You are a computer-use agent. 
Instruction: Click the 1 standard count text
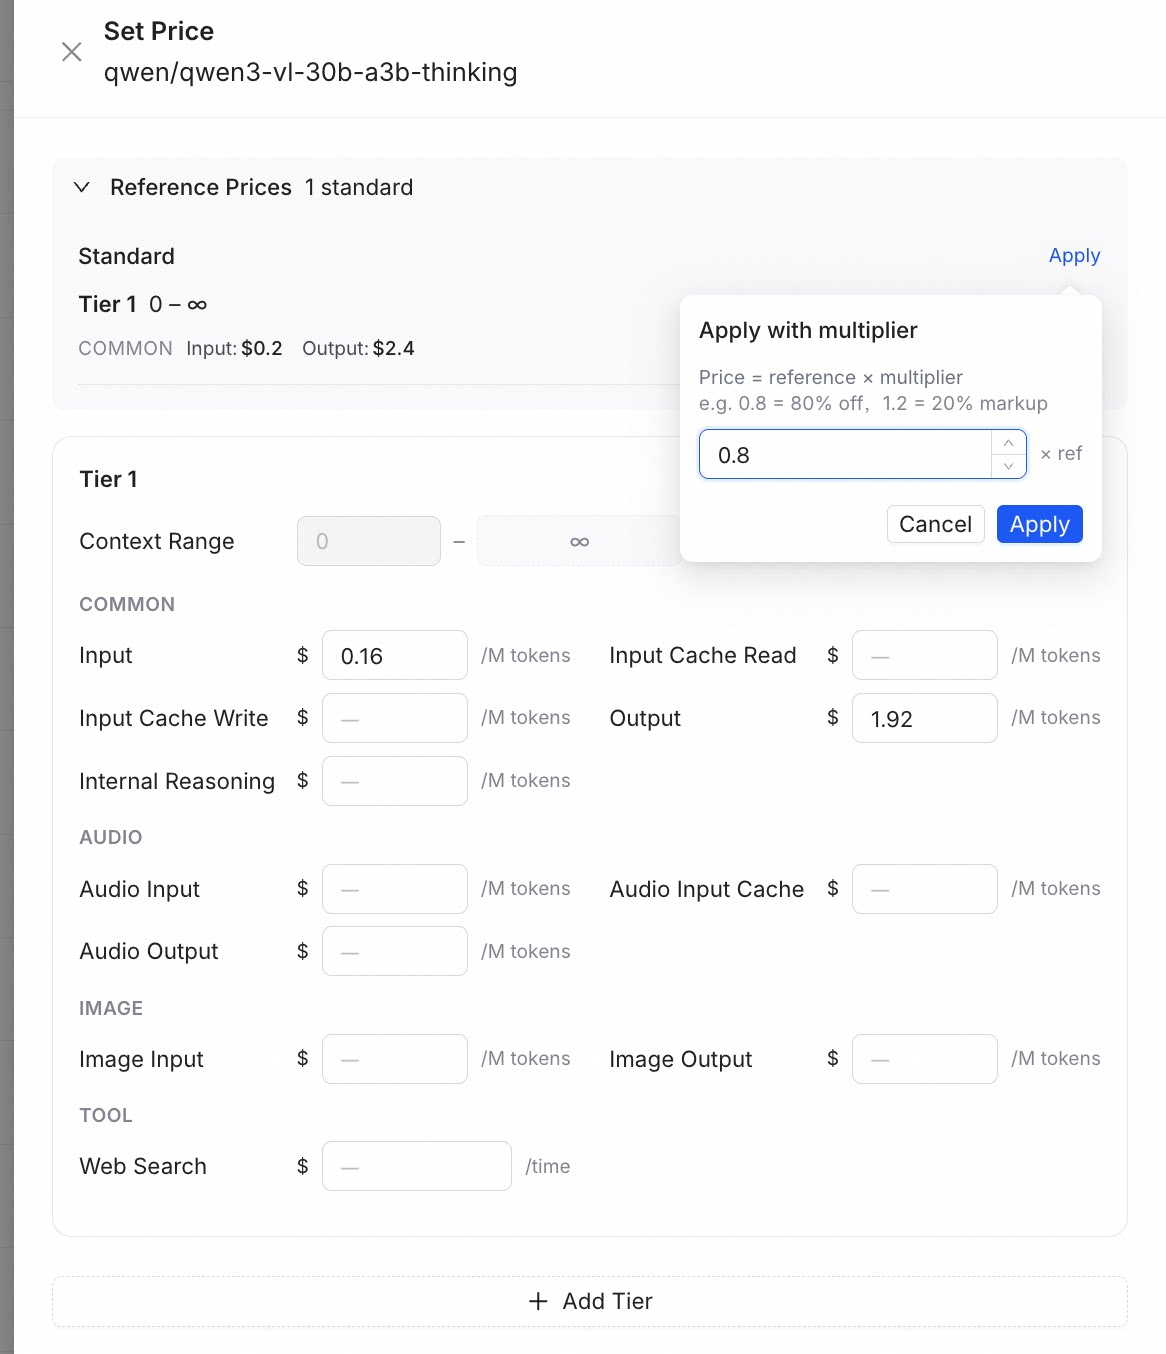coord(359,187)
